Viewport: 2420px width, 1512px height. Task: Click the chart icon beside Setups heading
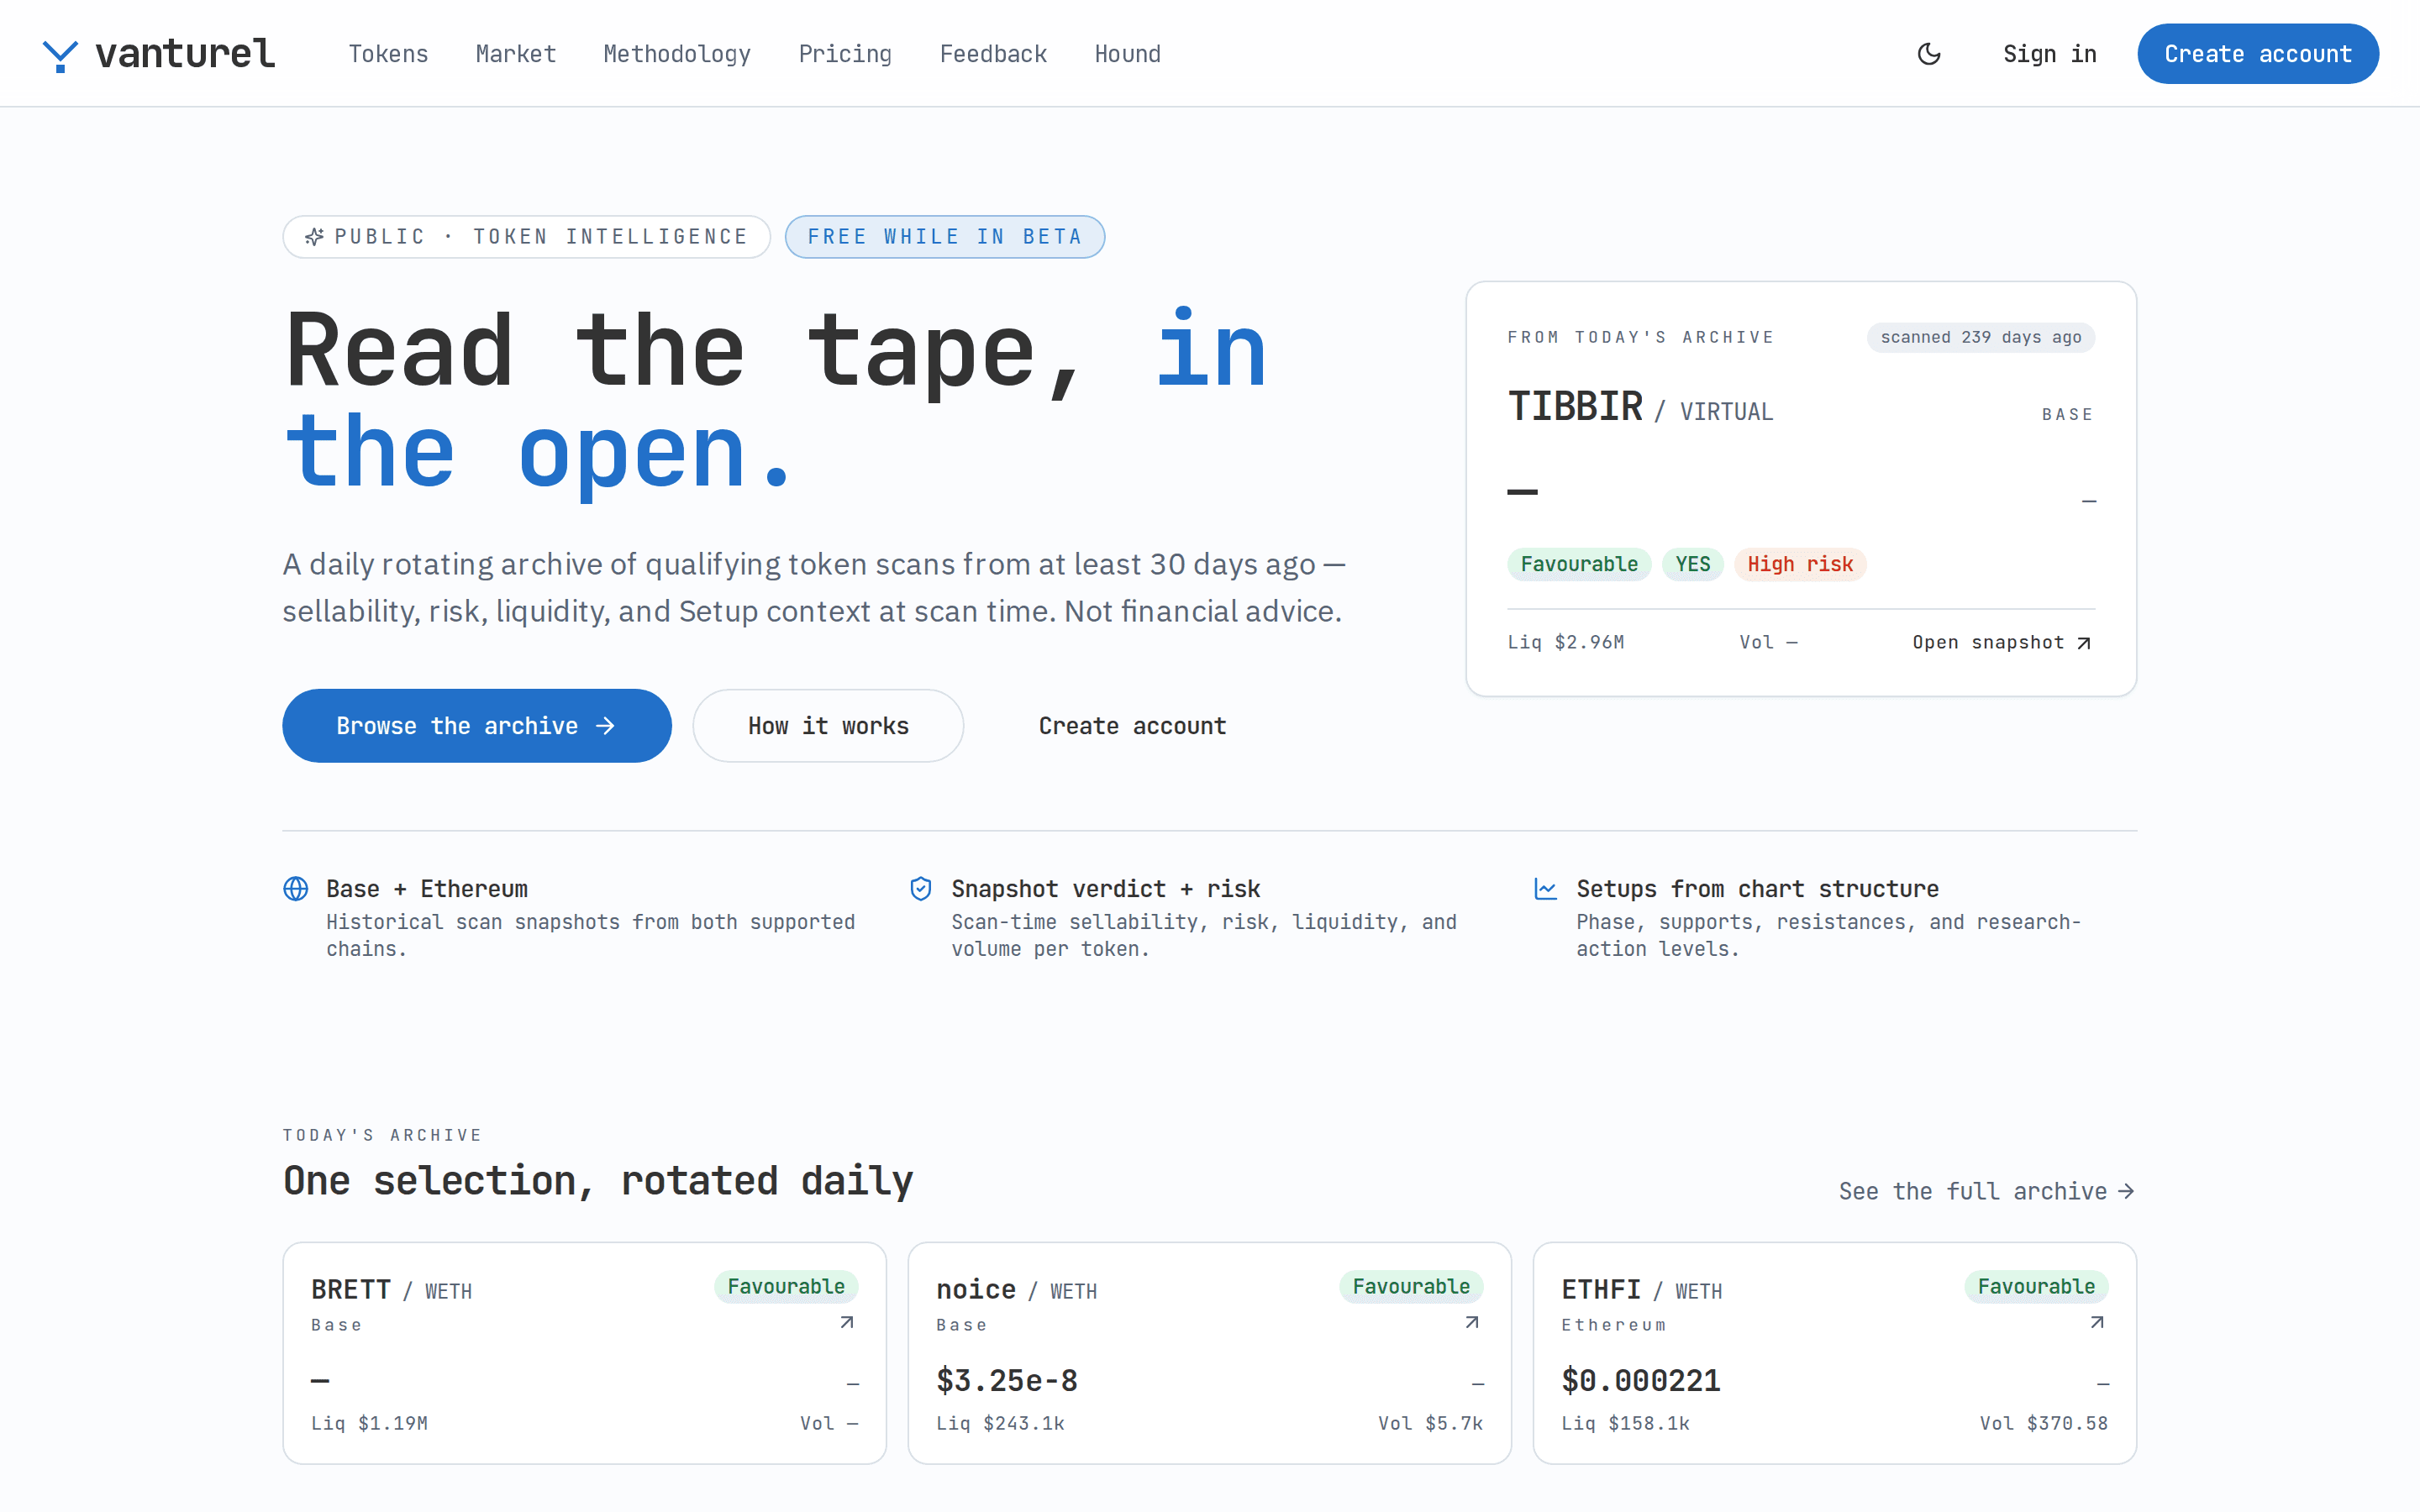[x=1546, y=888]
